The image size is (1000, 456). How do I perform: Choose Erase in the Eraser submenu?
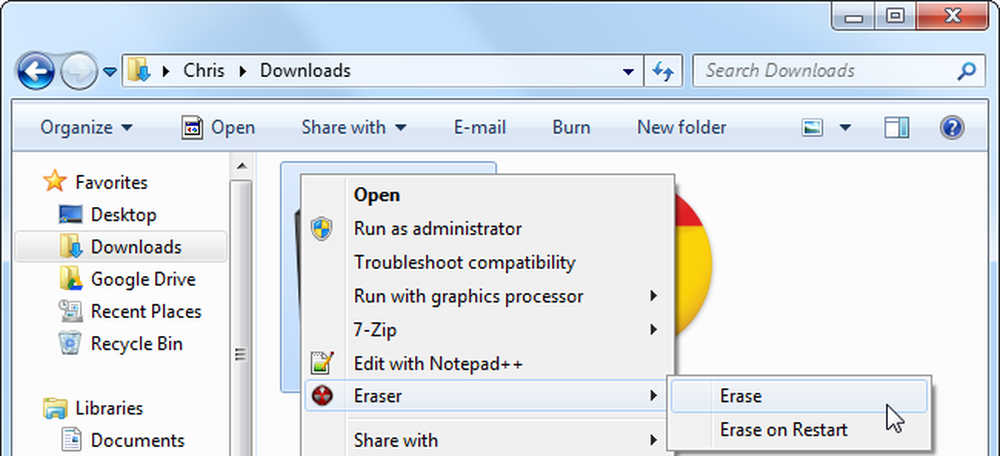[799, 396]
